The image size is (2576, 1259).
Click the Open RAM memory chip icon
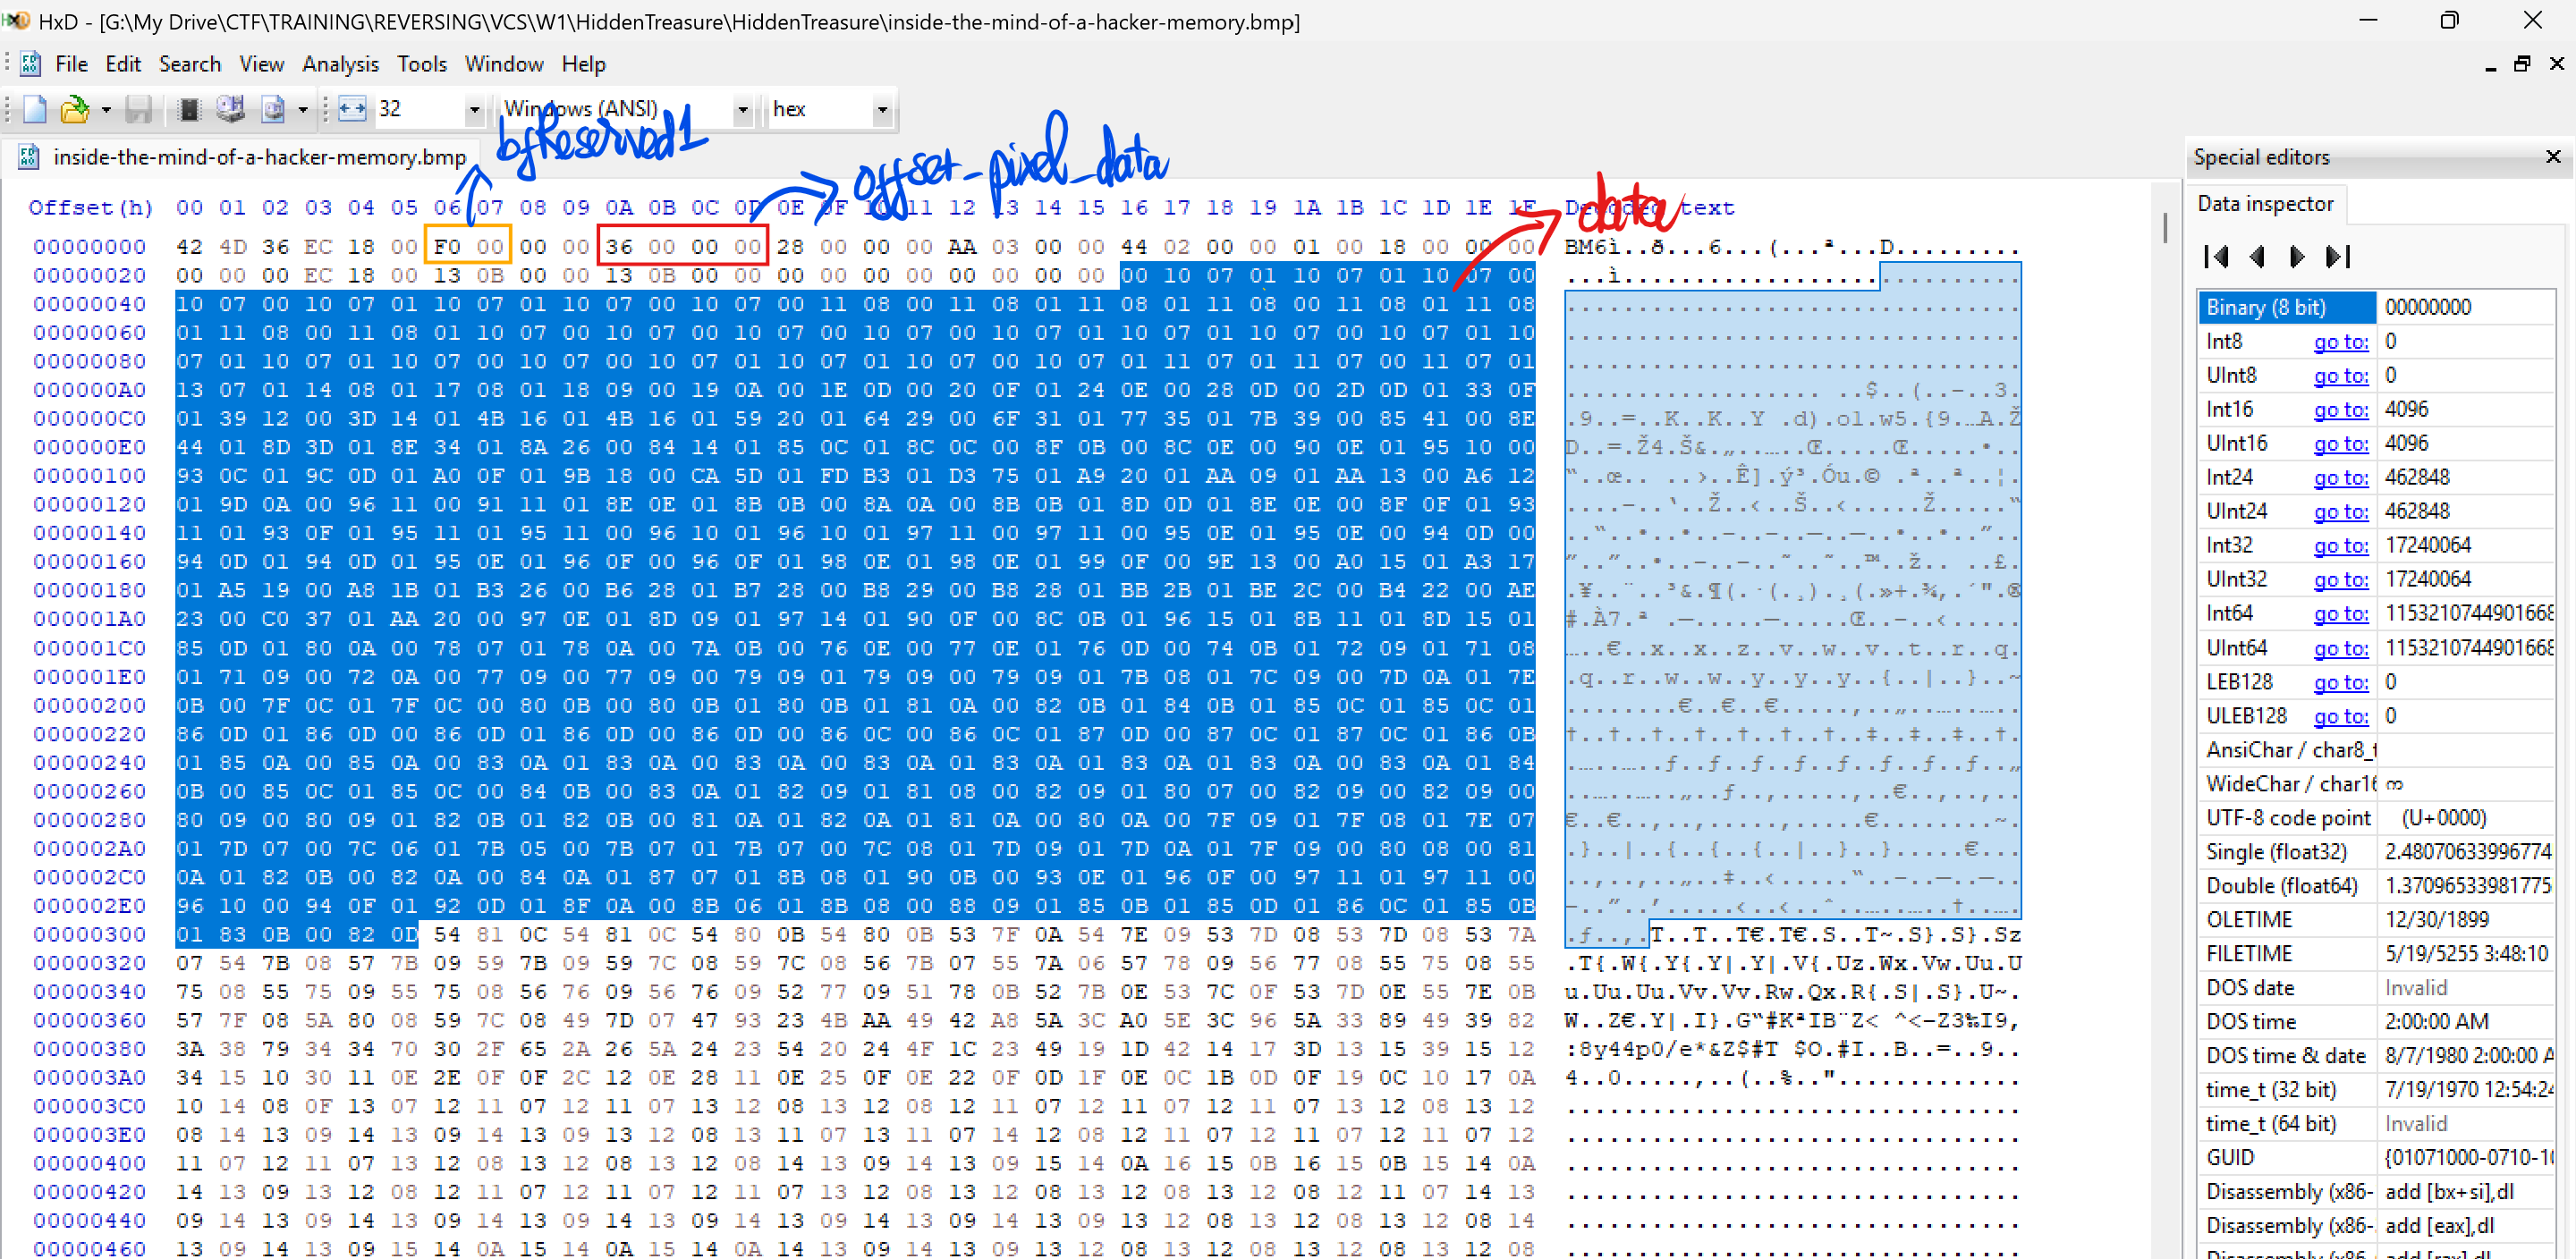(188, 109)
